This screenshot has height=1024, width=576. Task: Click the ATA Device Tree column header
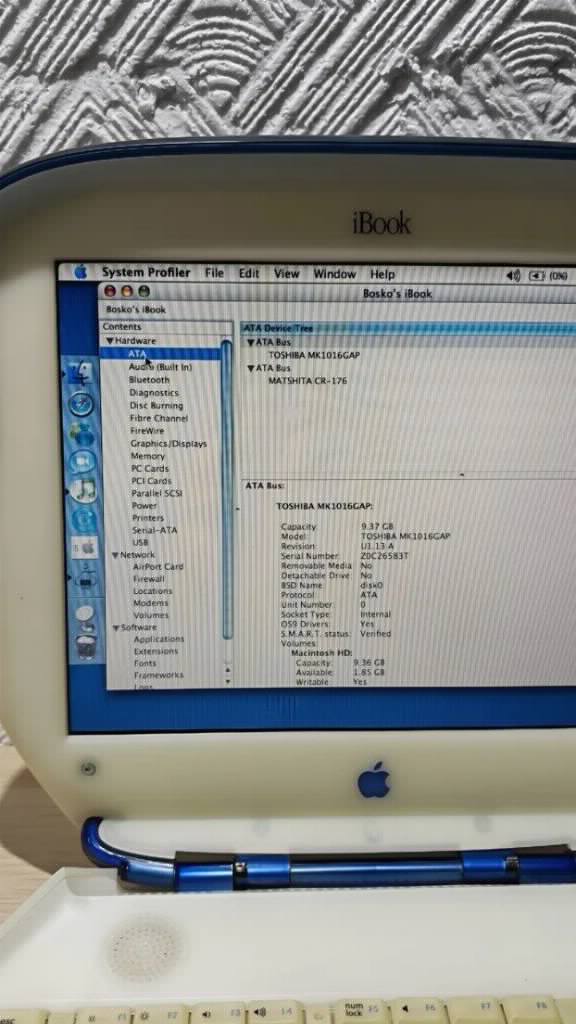pos(409,328)
